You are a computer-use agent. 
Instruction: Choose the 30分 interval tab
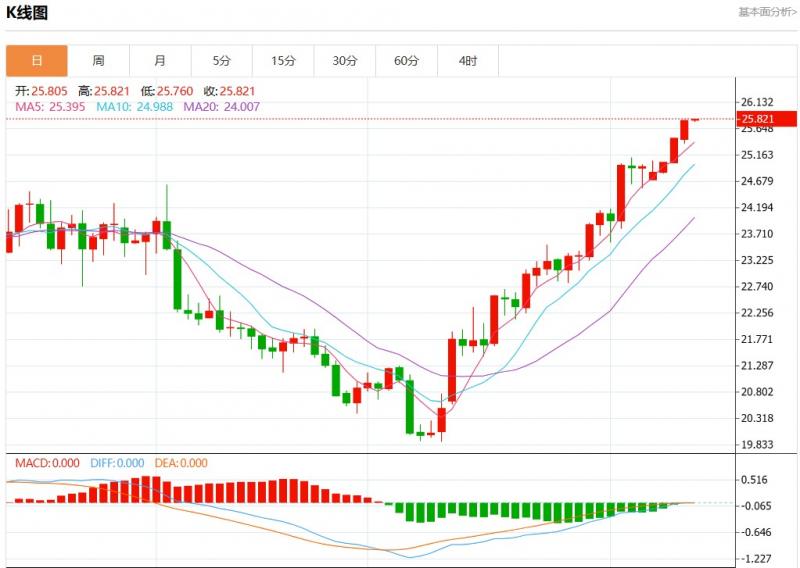click(x=345, y=61)
